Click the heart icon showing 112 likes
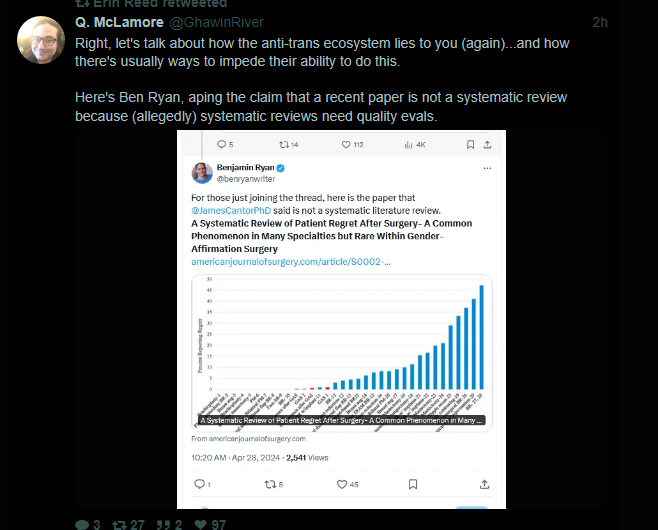 point(346,145)
